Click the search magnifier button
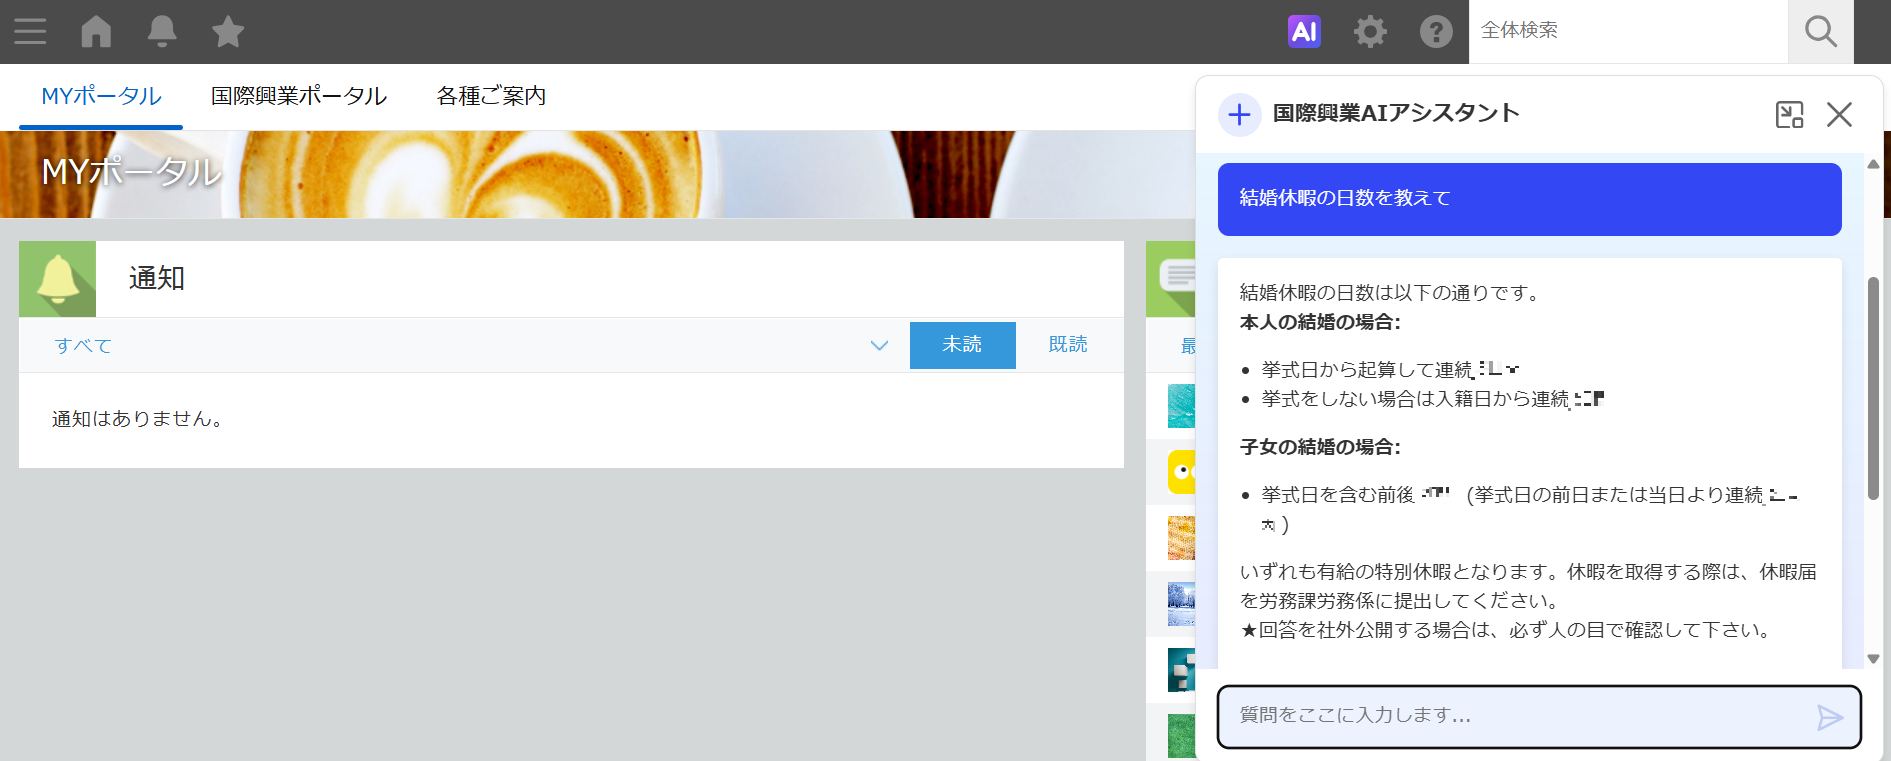 click(1820, 32)
